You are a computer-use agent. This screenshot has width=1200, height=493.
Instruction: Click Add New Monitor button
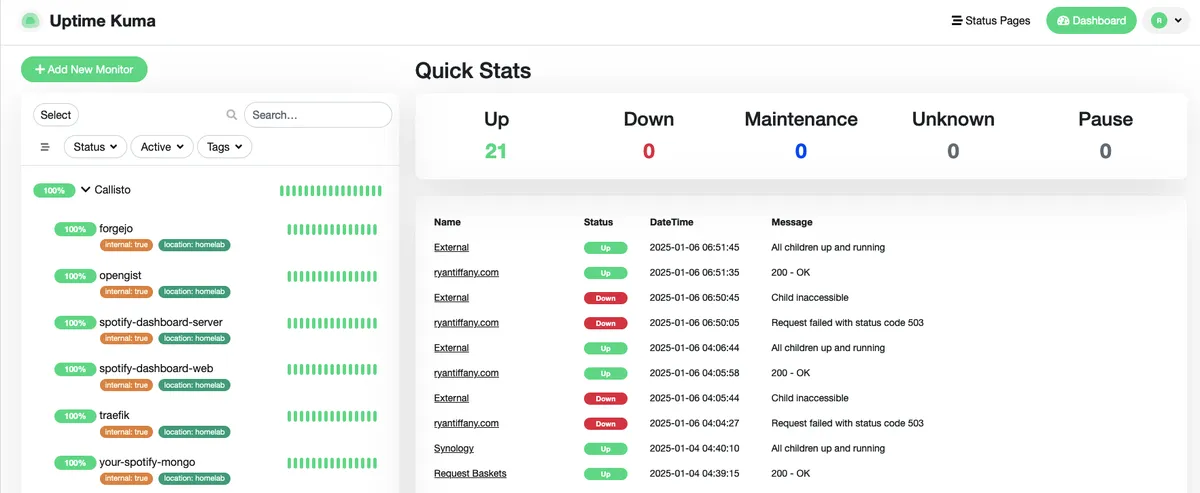click(84, 70)
